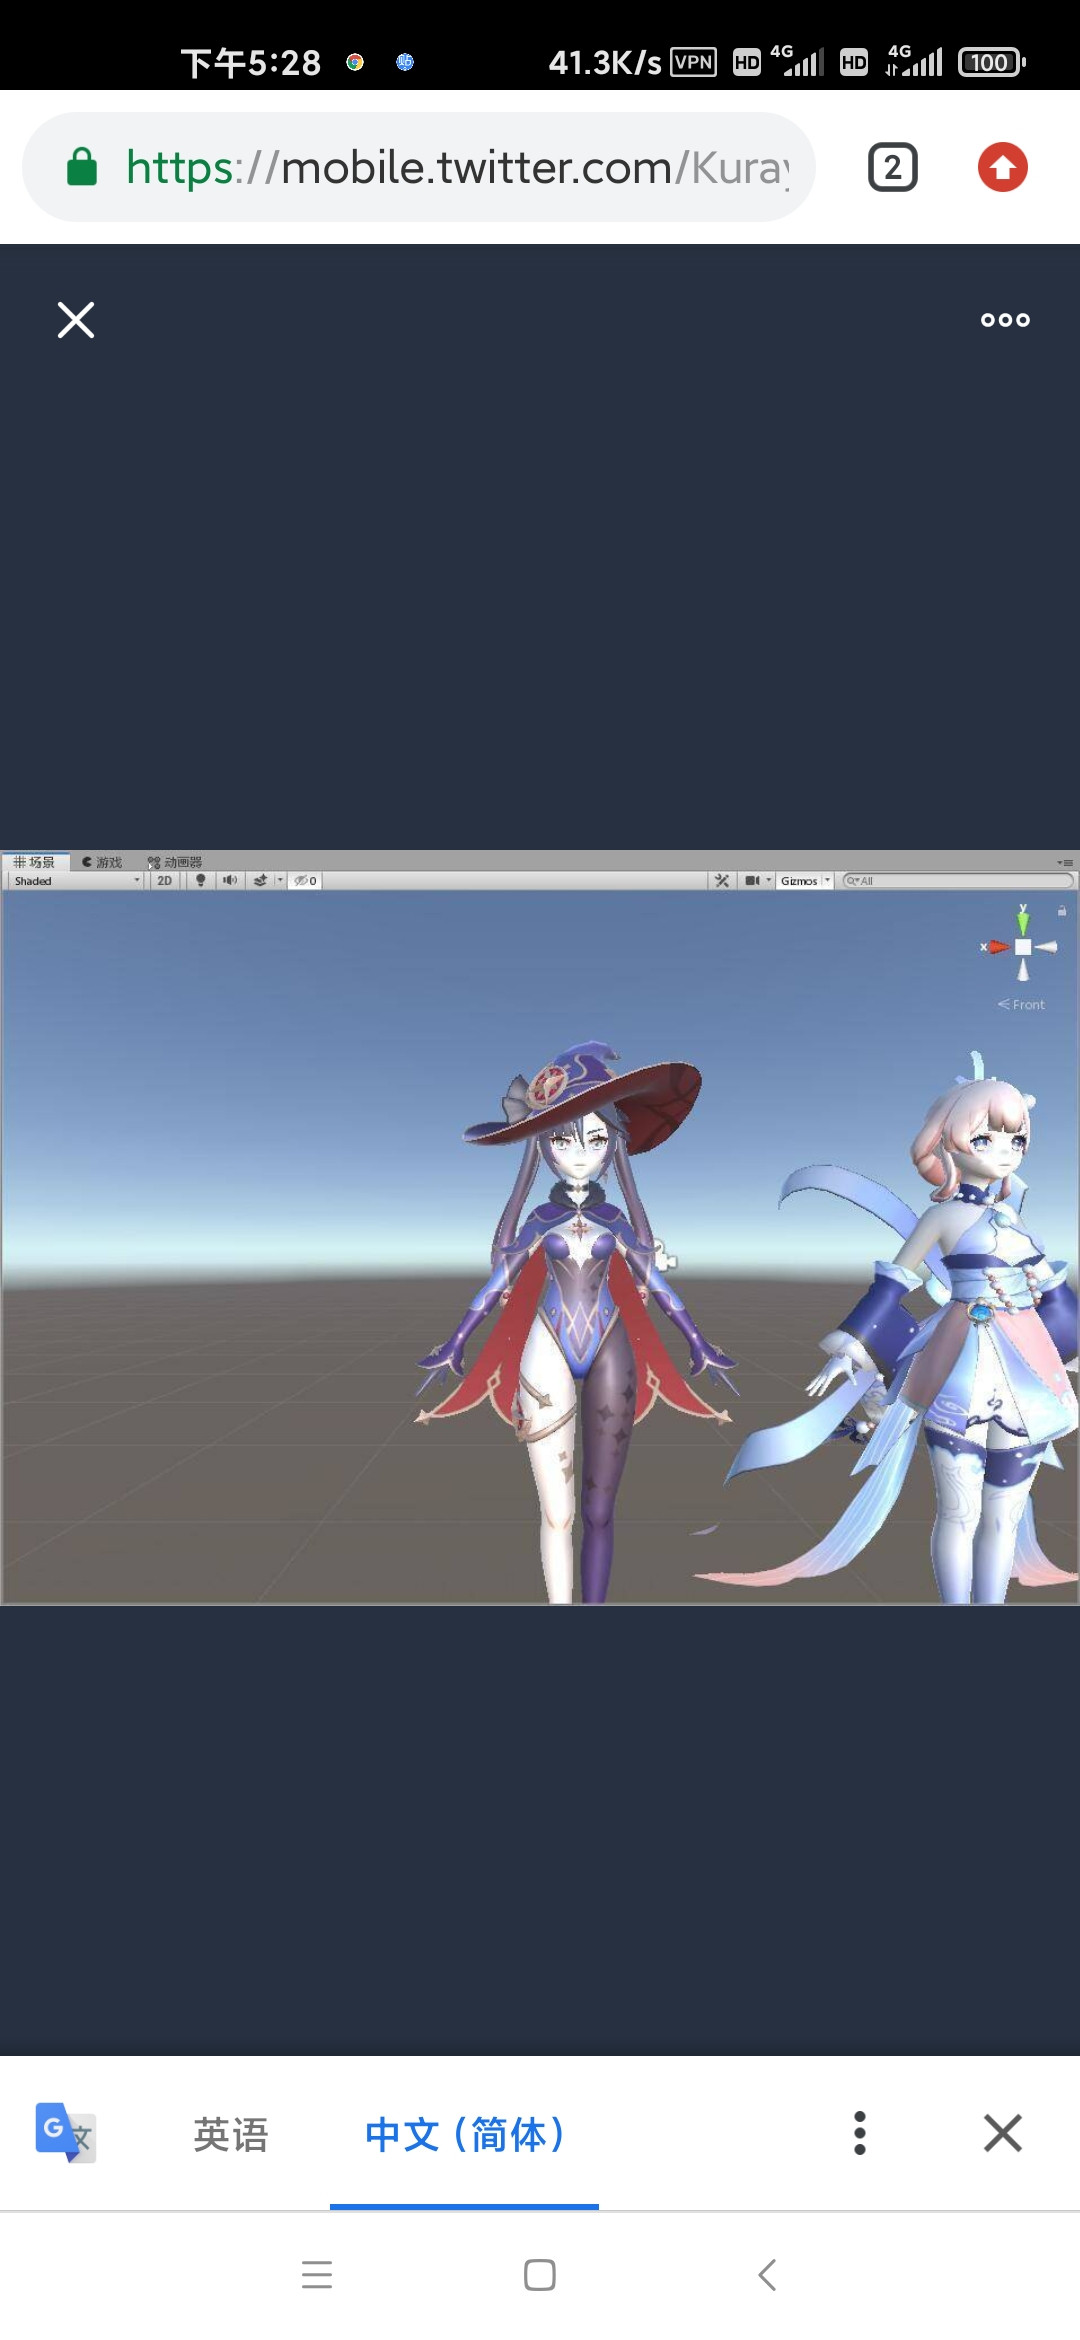Select the 场景 scene tab in image
The width and height of the screenshot is (1080, 2340).
pos(35,862)
